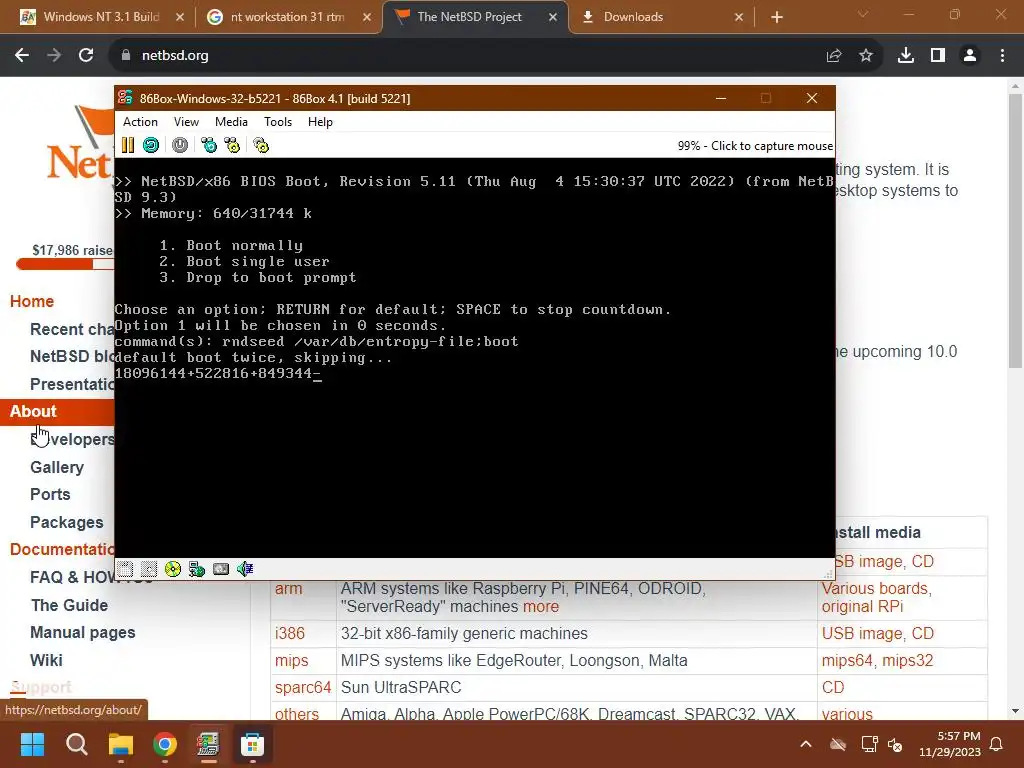Reload the netbsd.org page
The image size is (1024, 768).
point(86,56)
